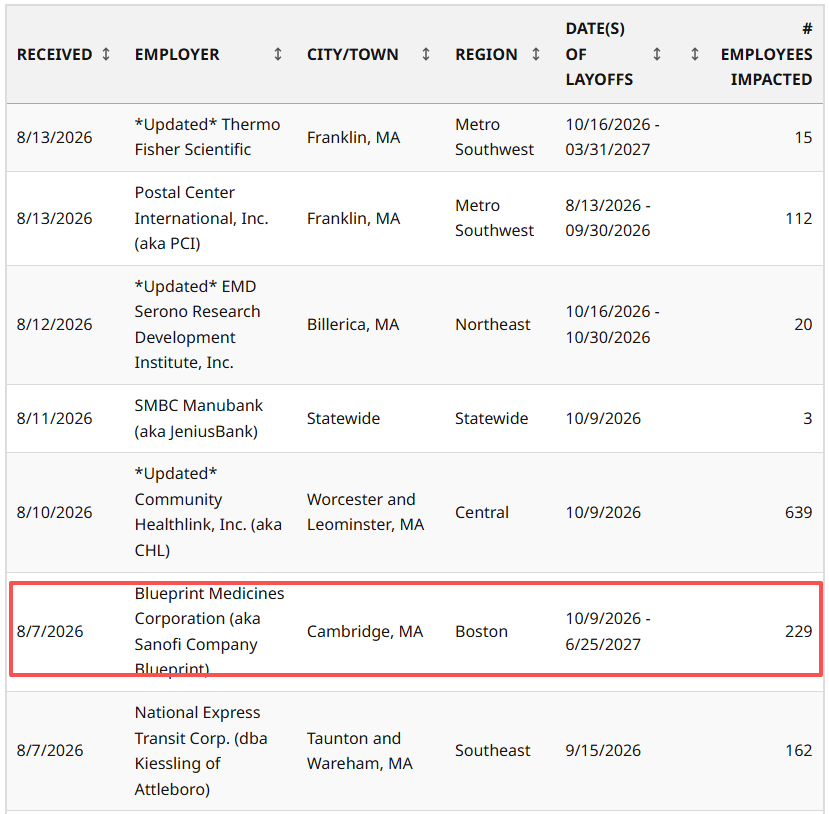Click the Boston region cell
The height and width of the screenshot is (814, 829).
point(481,631)
